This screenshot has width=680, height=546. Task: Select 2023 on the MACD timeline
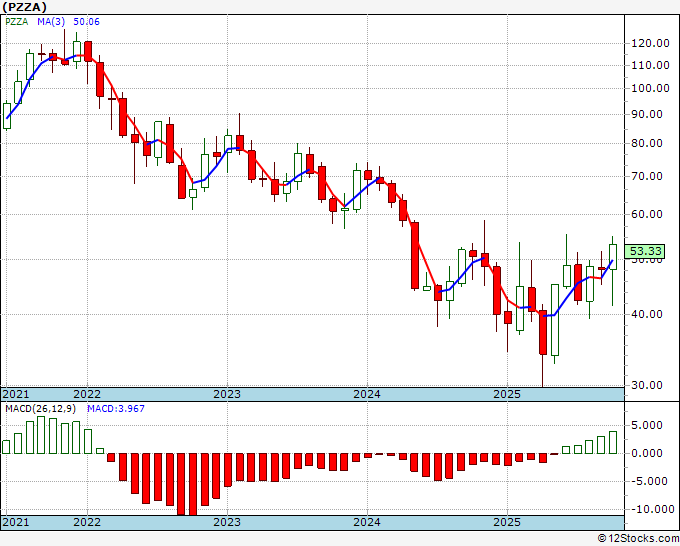coord(227,522)
